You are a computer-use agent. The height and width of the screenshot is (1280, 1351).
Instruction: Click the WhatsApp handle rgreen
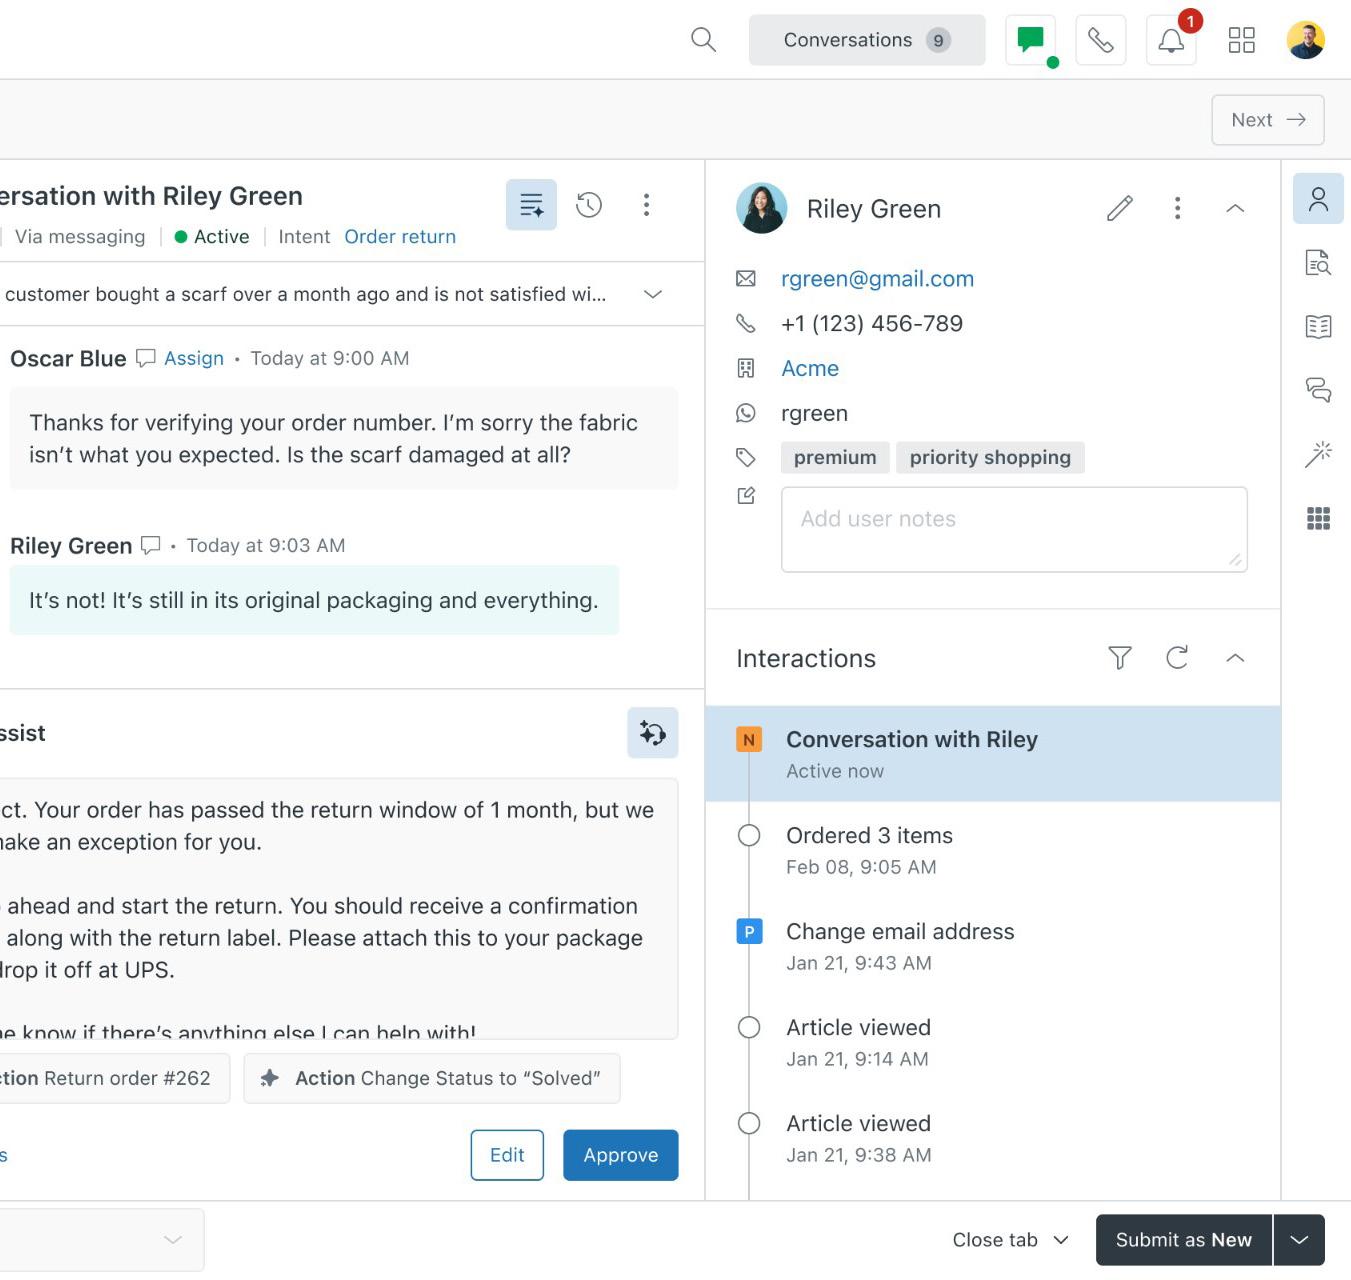[x=814, y=413]
